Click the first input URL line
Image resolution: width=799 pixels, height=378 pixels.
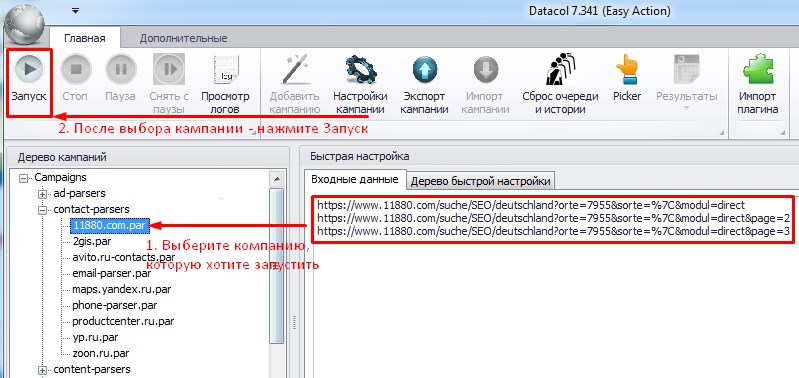click(530, 205)
